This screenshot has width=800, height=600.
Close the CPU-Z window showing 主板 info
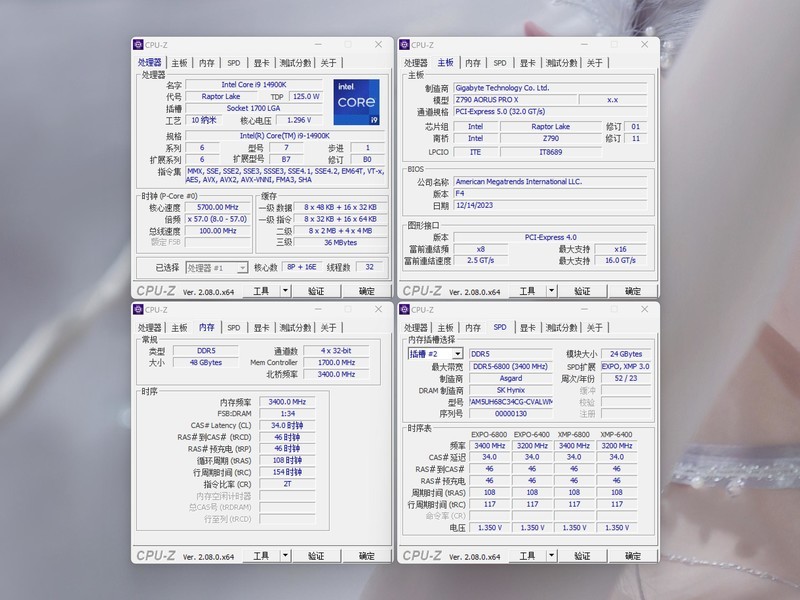[644, 44]
